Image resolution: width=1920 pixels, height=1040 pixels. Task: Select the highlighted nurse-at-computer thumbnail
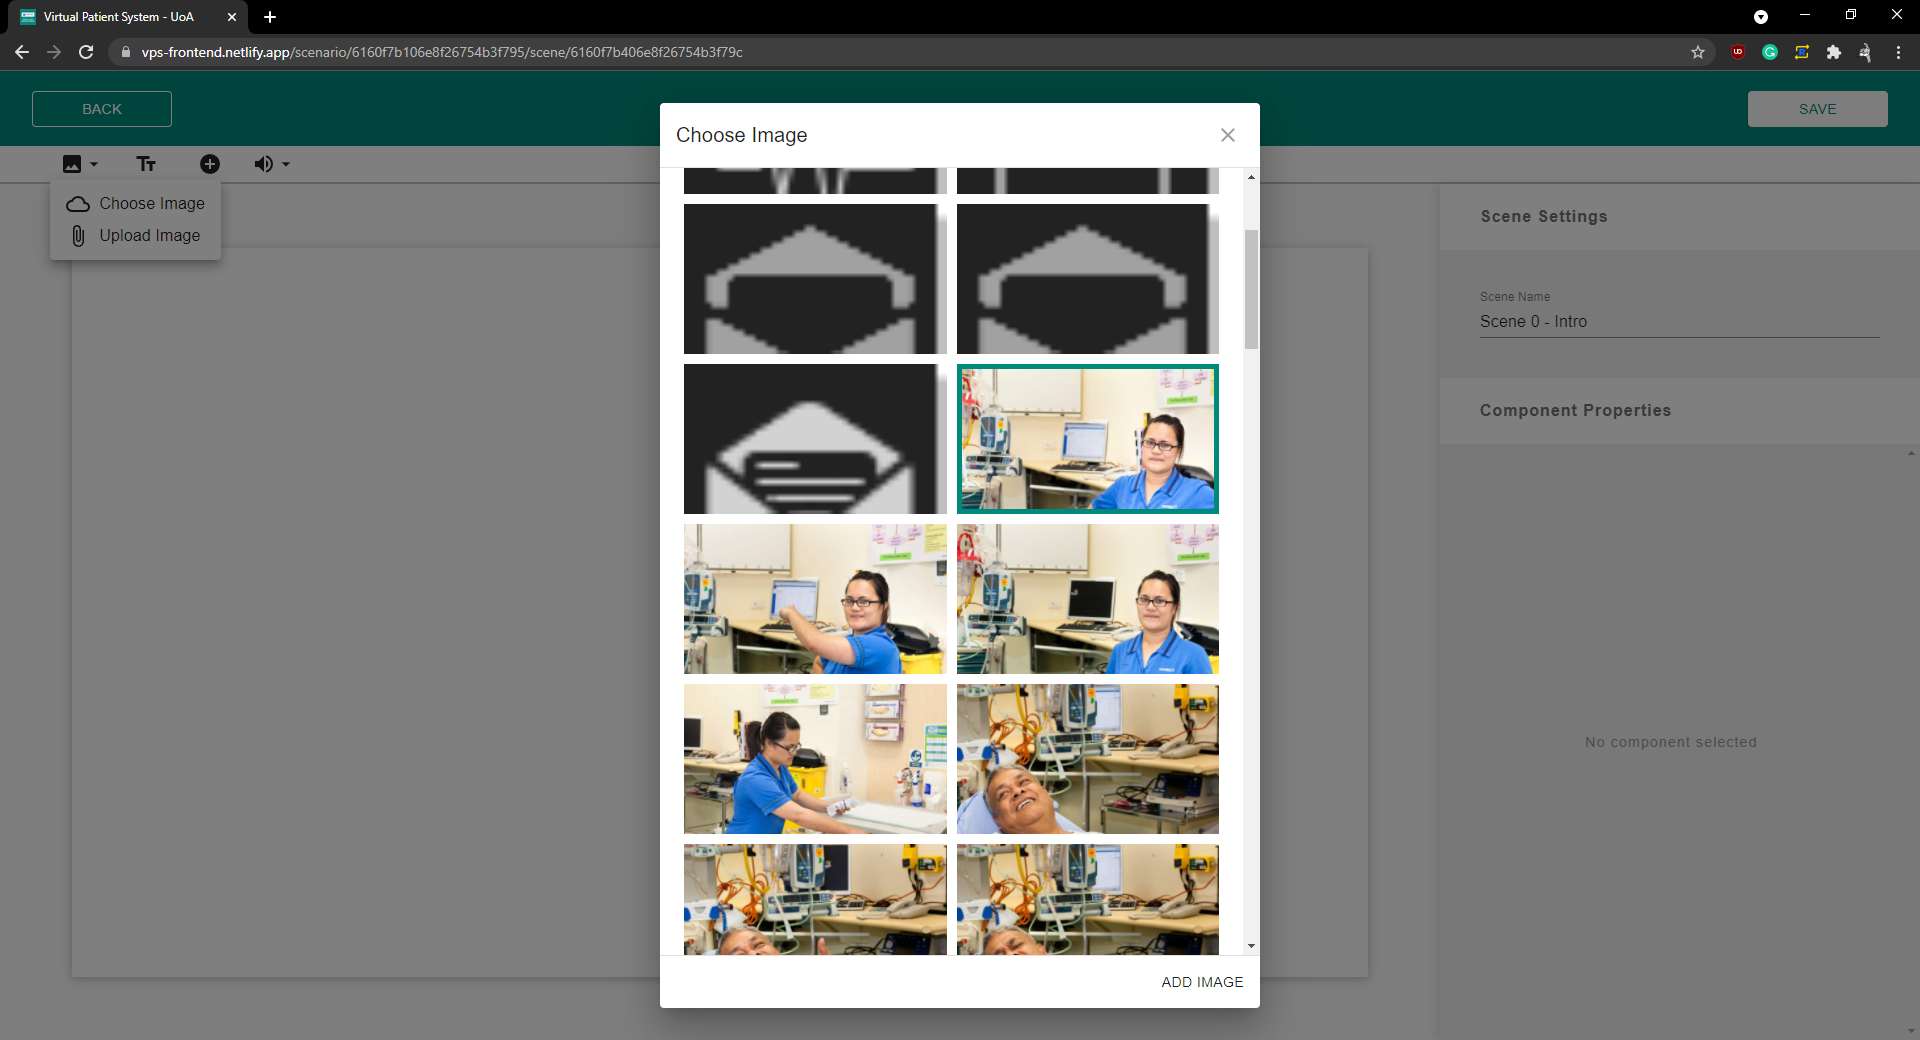point(1087,439)
